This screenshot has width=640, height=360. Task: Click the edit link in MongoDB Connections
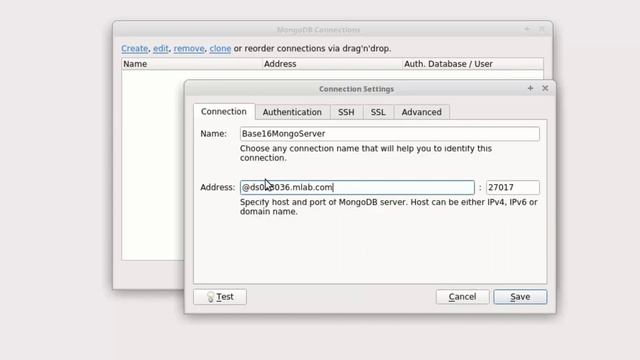click(x=161, y=49)
